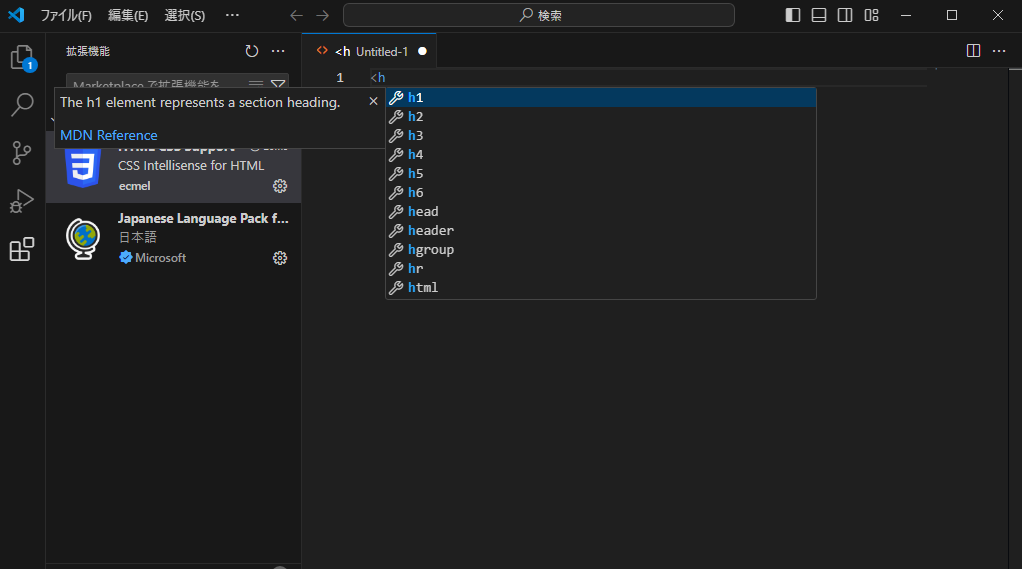The height and width of the screenshot is (569, 1022).
Task: Switch to the Untitled-1 editor tab
Action: [381, 51]
